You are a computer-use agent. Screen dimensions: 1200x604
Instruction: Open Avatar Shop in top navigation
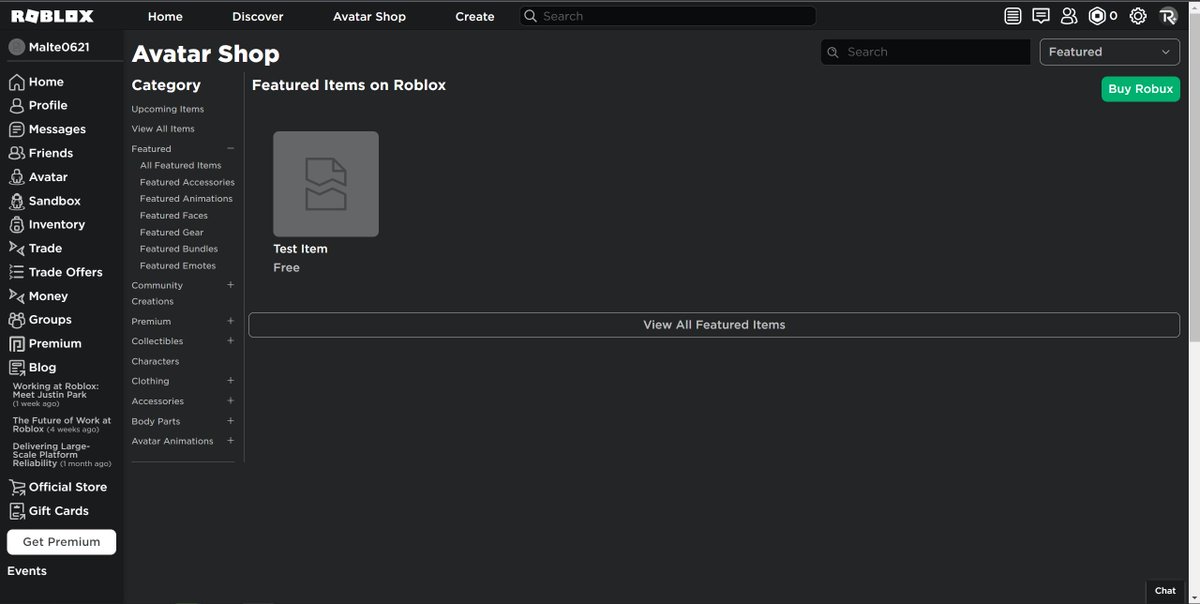tap(369, 17)
